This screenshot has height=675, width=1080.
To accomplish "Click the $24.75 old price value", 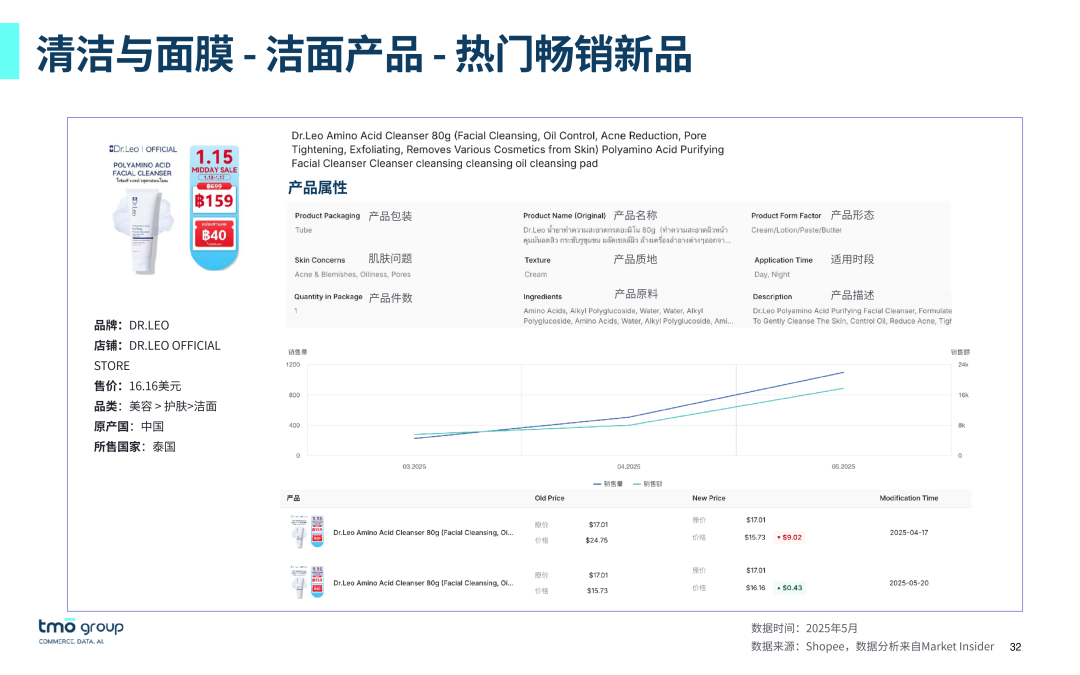I will [x=596, y=540].
